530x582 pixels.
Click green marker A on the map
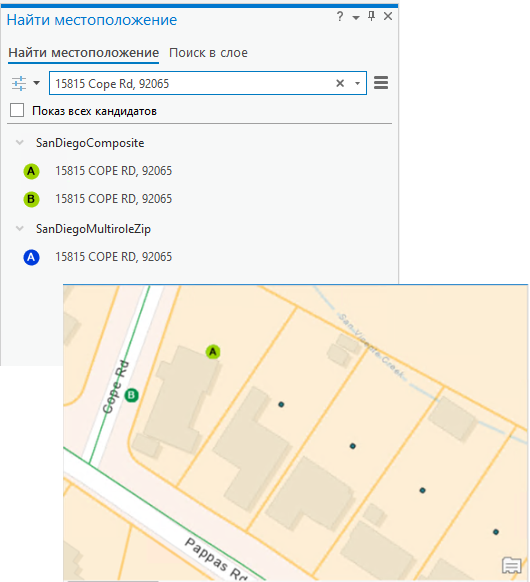point(213,352)
